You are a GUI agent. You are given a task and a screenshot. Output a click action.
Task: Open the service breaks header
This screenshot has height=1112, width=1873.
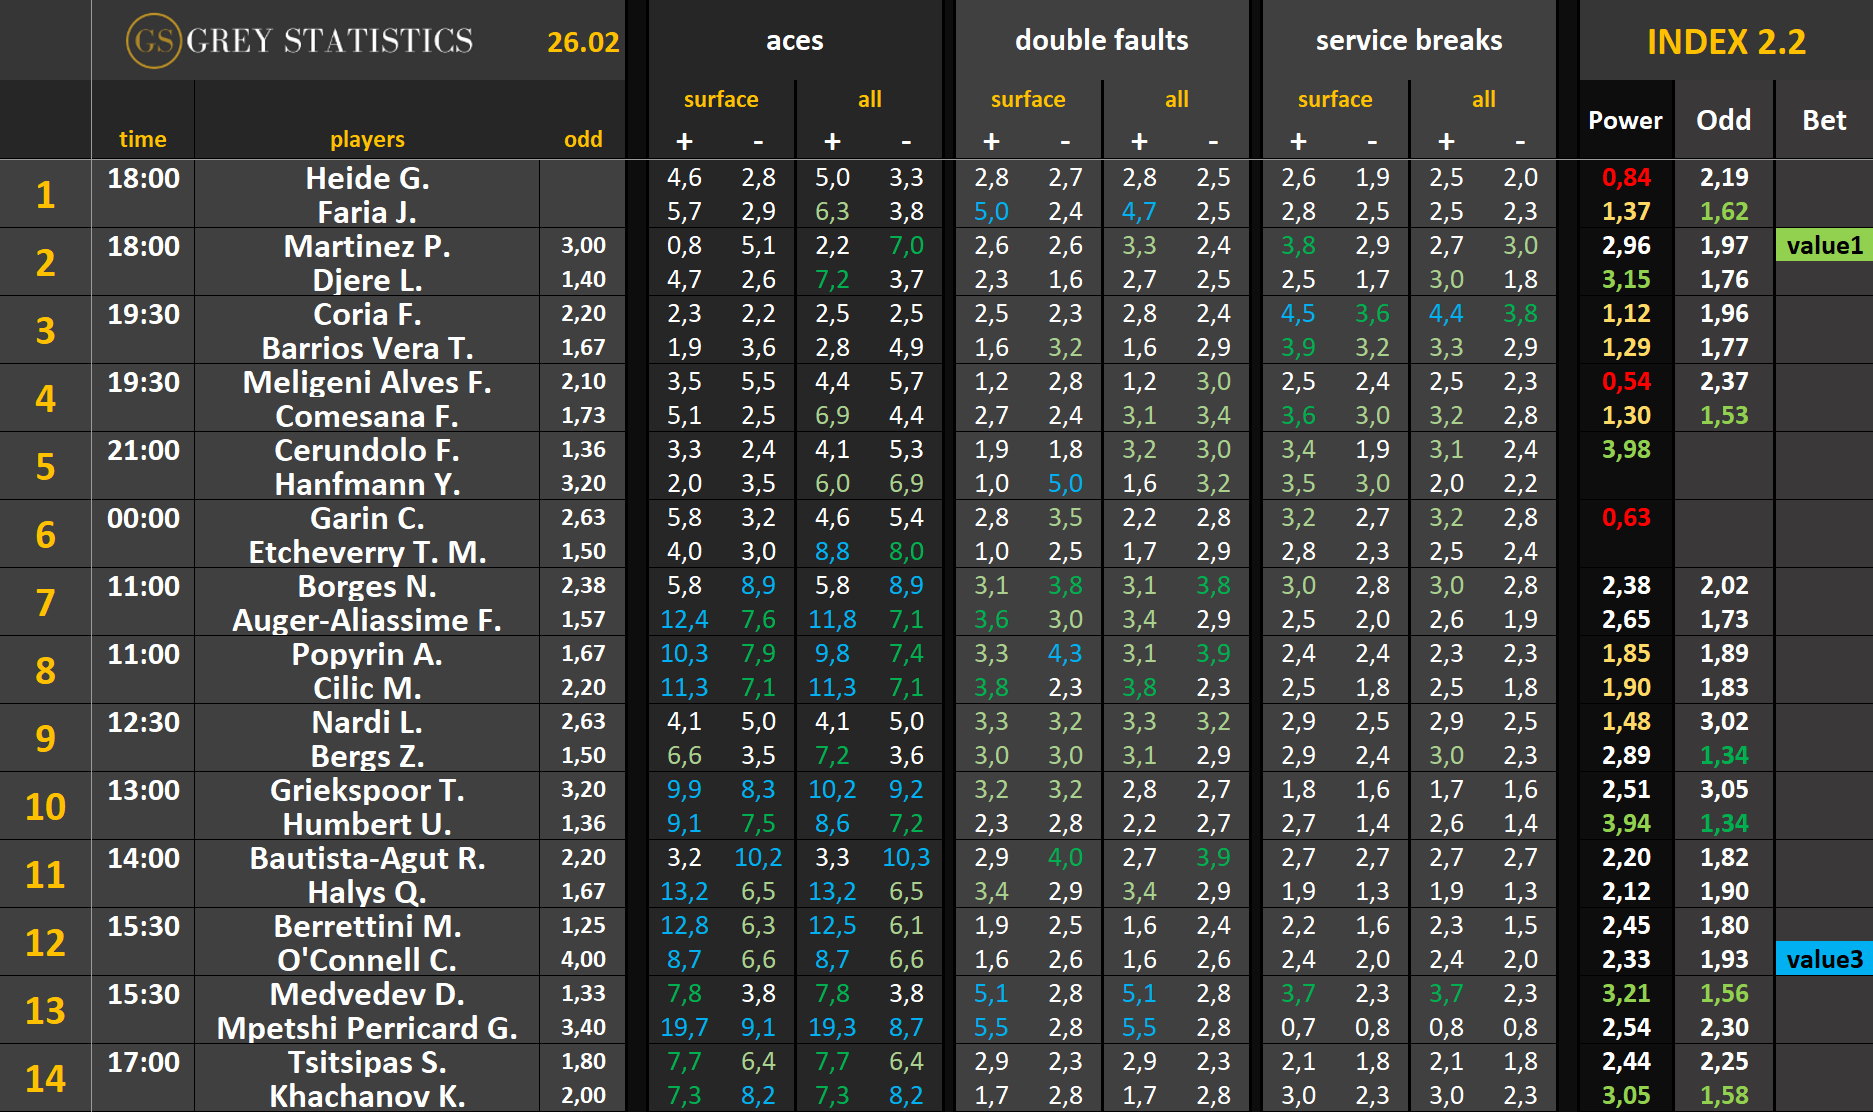pos(1408,41)
